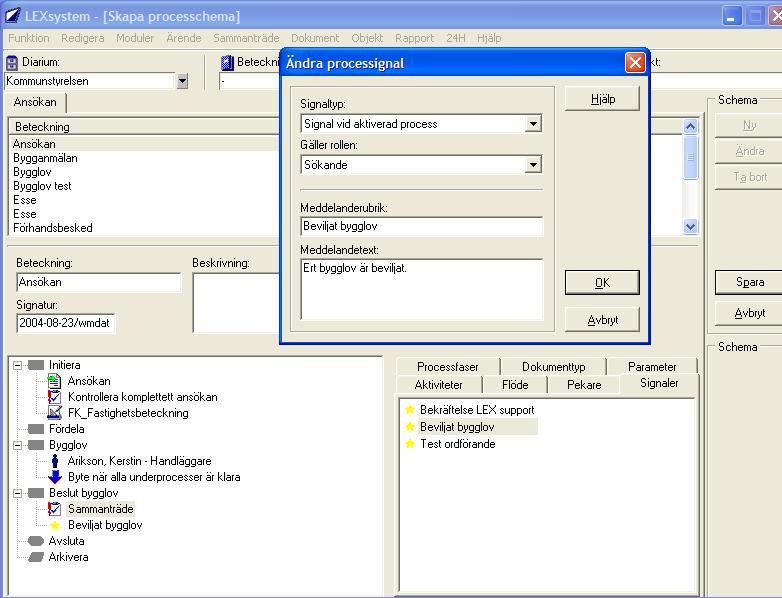Open the Moduler menu

click(135, 38)
